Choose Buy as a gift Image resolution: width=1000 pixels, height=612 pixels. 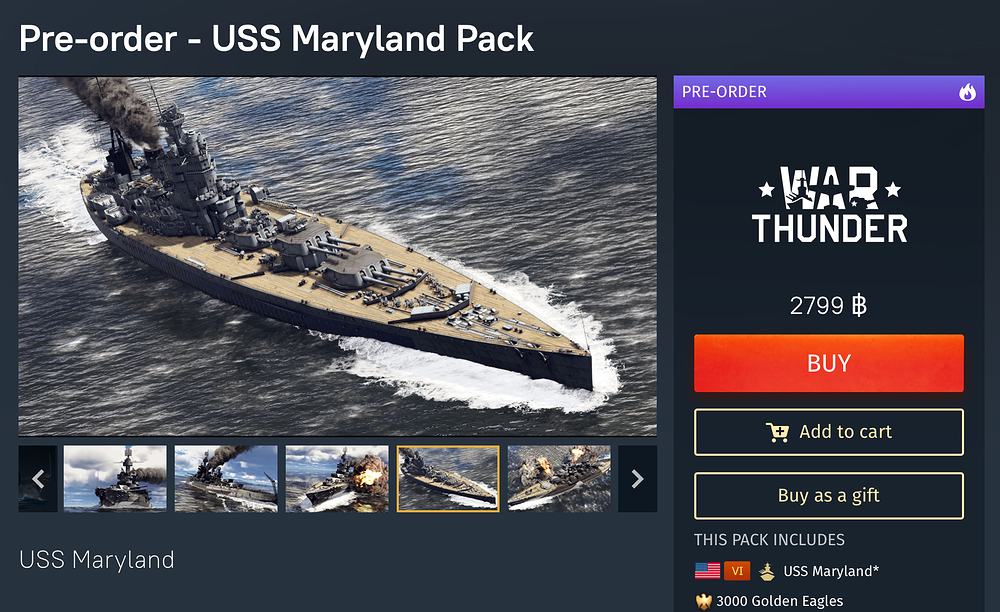(828, 495)
